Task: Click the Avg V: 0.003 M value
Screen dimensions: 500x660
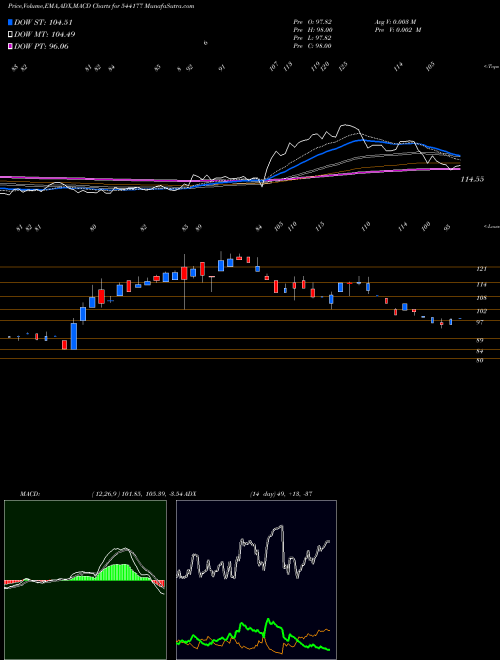Action: [x=394, y=22]
